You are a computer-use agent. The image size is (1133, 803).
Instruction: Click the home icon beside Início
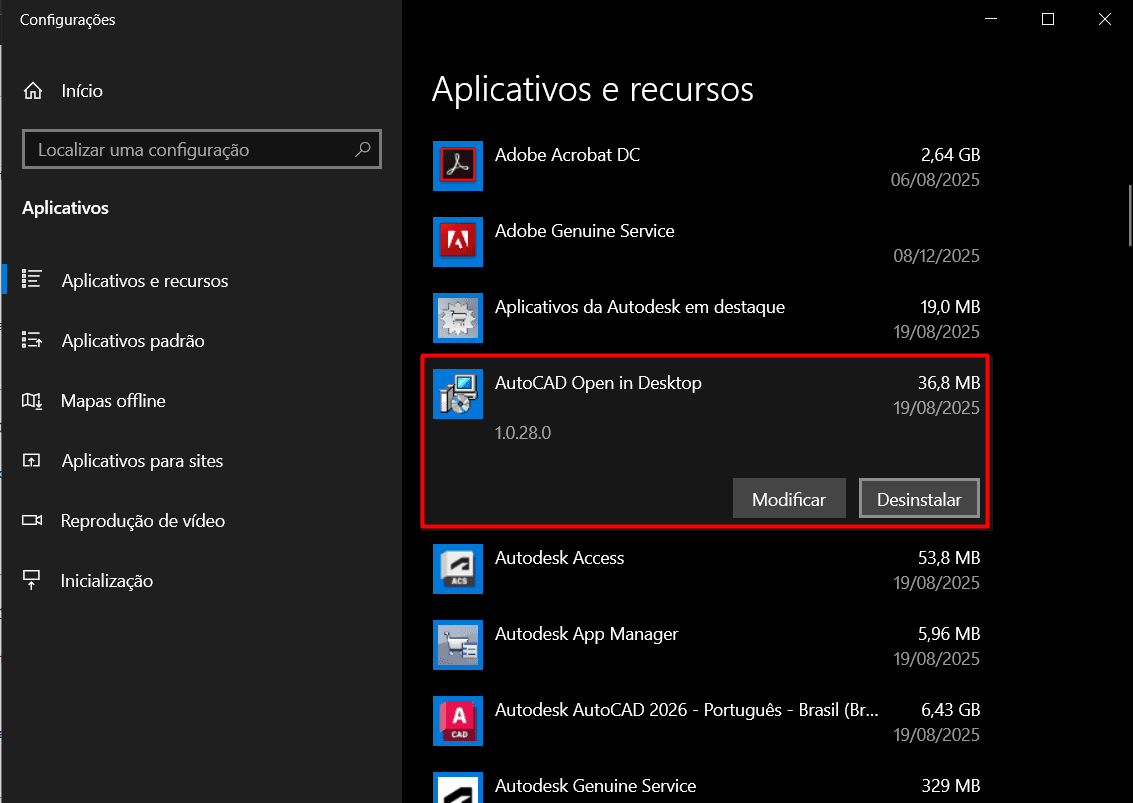coord(33,91)
